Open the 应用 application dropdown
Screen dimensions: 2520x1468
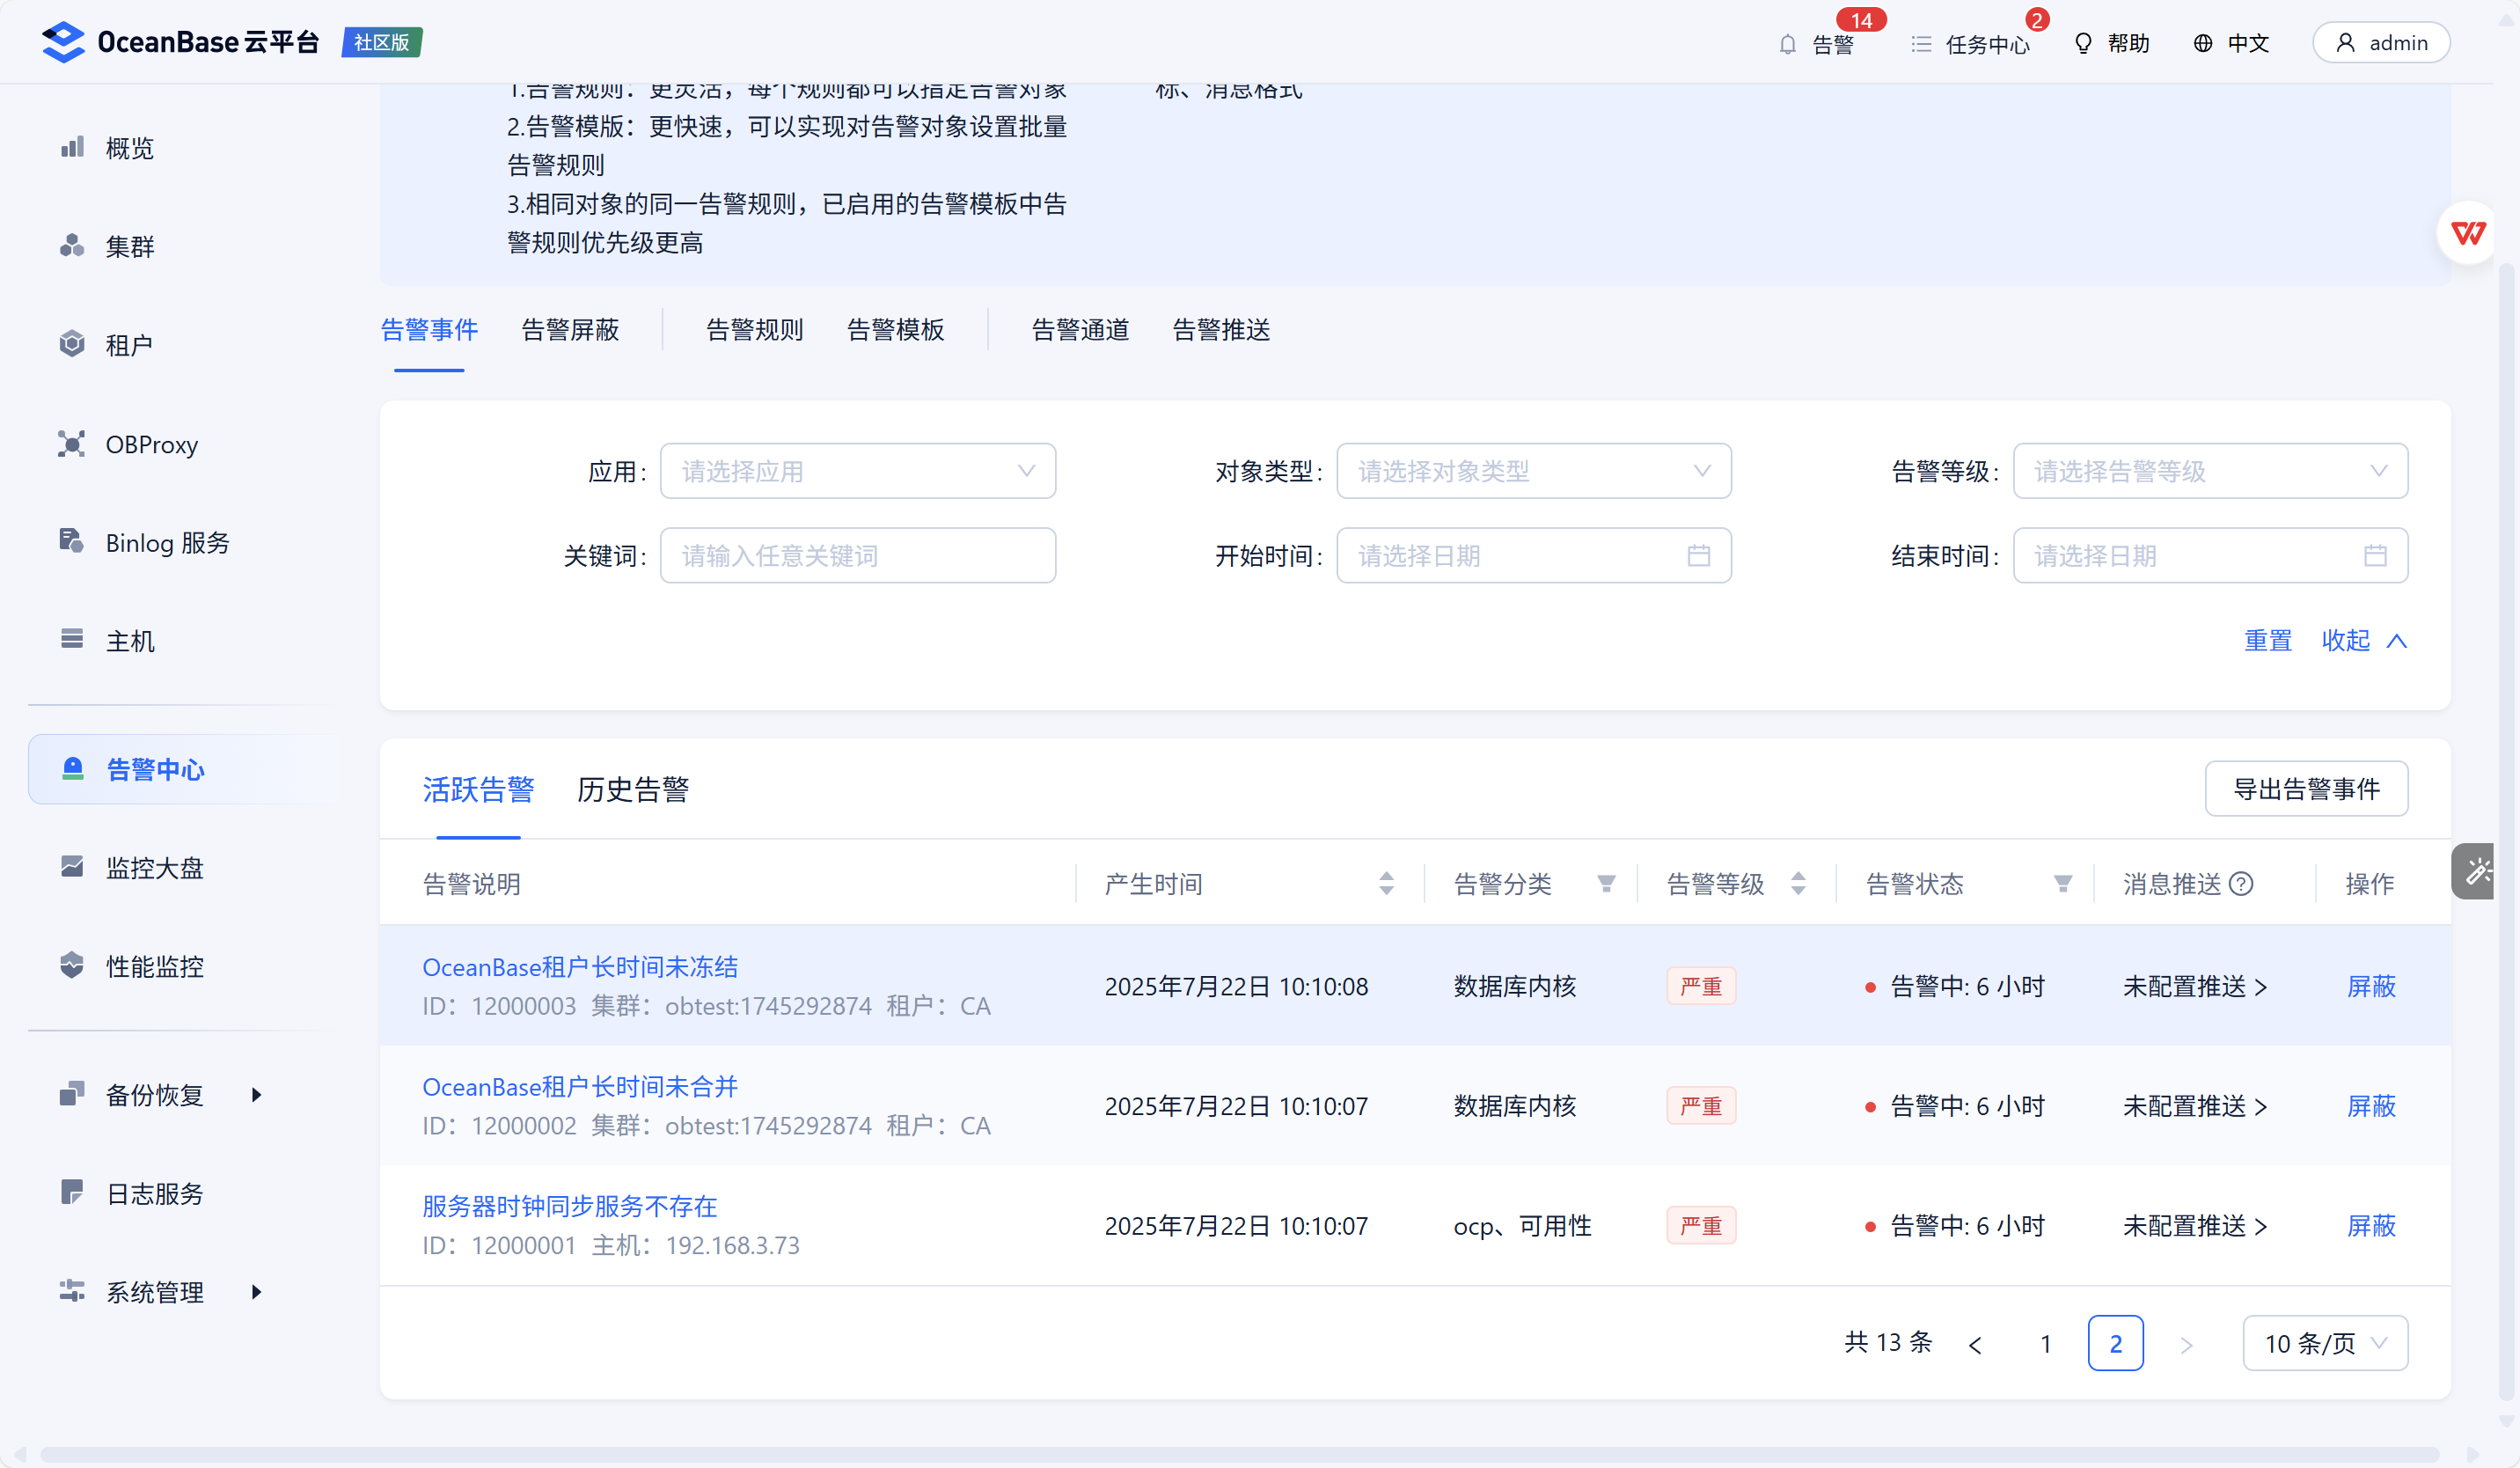[858, 471]
